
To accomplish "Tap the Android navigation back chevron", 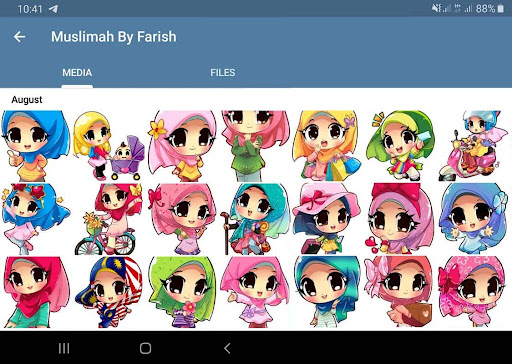I will click(227, 349).
